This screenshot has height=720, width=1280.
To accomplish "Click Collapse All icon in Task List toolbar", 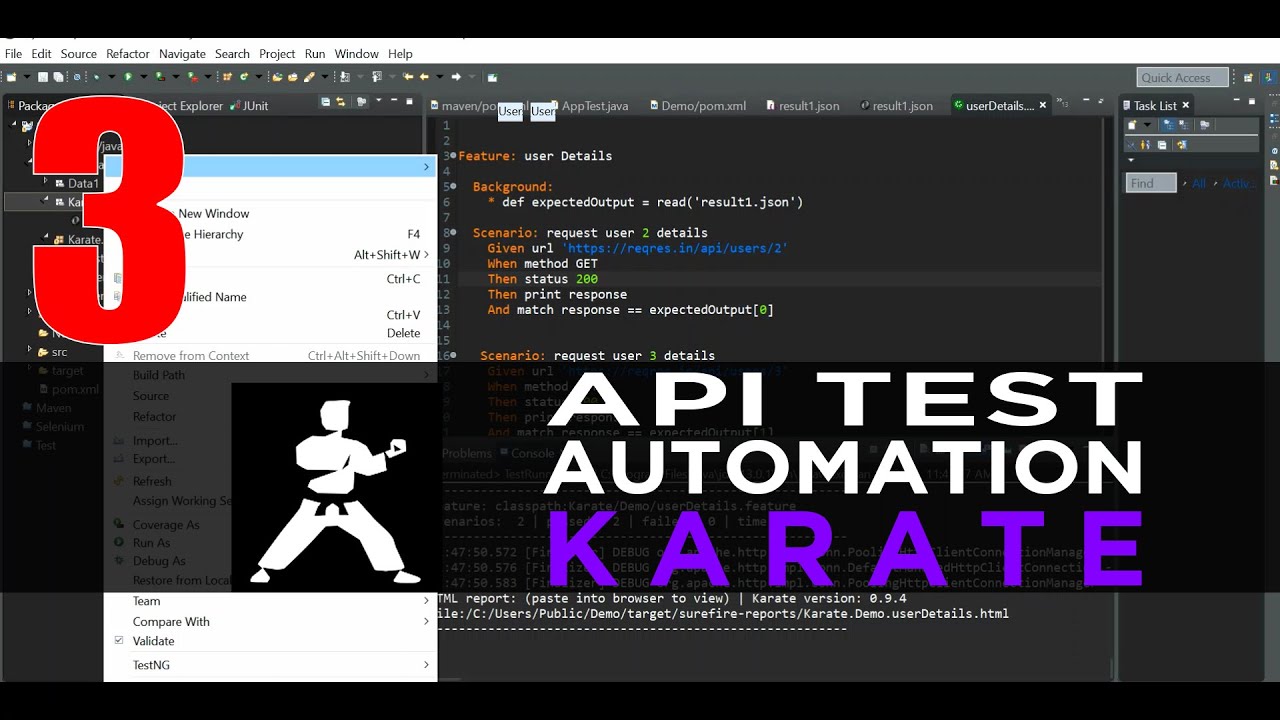I will click(x=1162, y=145).
